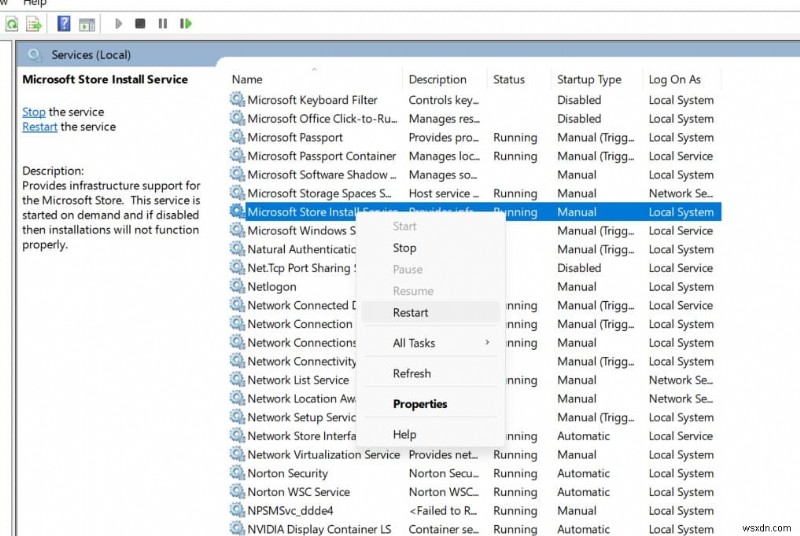Click the Export List toolbar icon
The image size is (800, 536).
[x=34, y=23]
